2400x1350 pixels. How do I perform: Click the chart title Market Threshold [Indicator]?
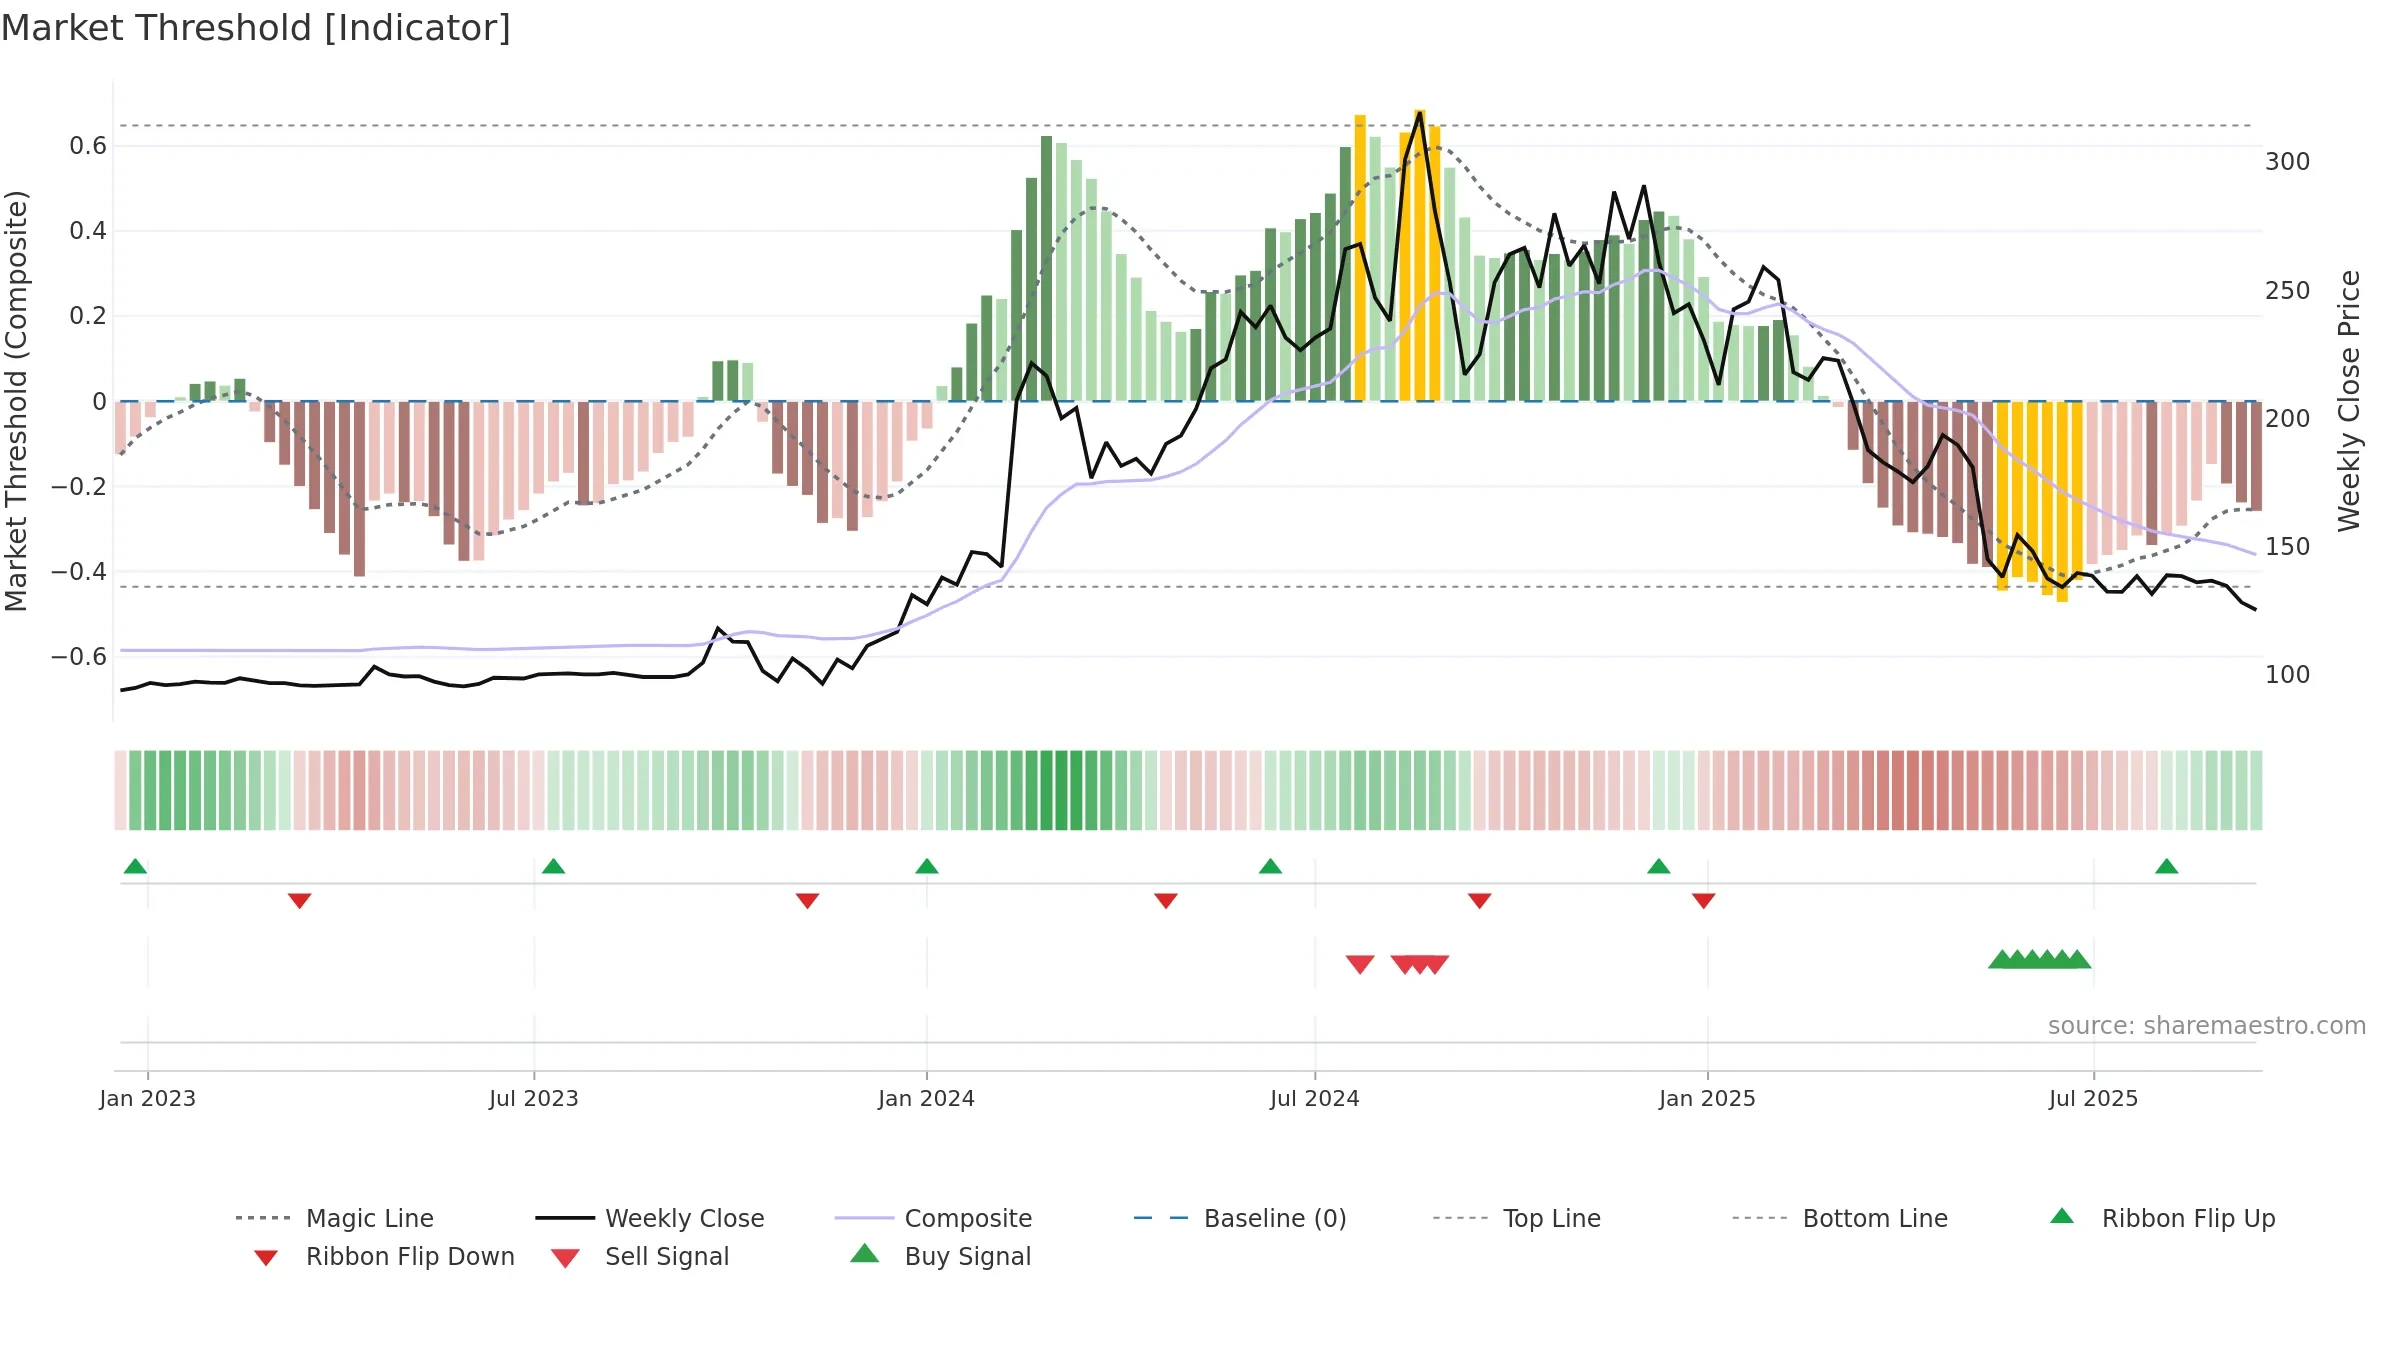[x=256, y=28]
